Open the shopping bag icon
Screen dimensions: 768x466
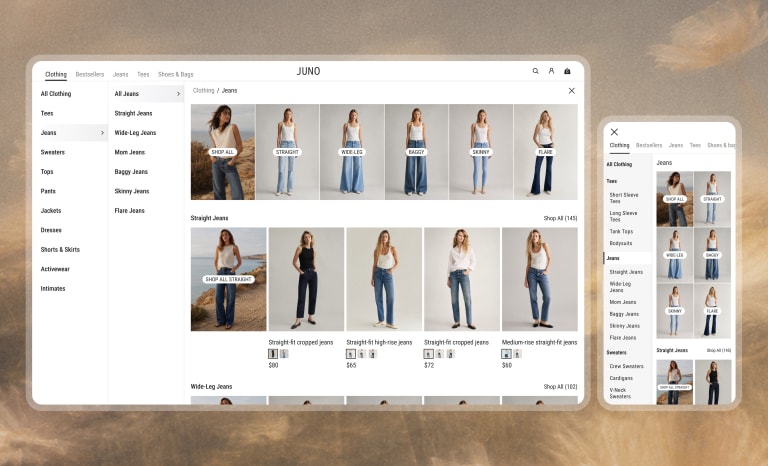coord(567,71)
